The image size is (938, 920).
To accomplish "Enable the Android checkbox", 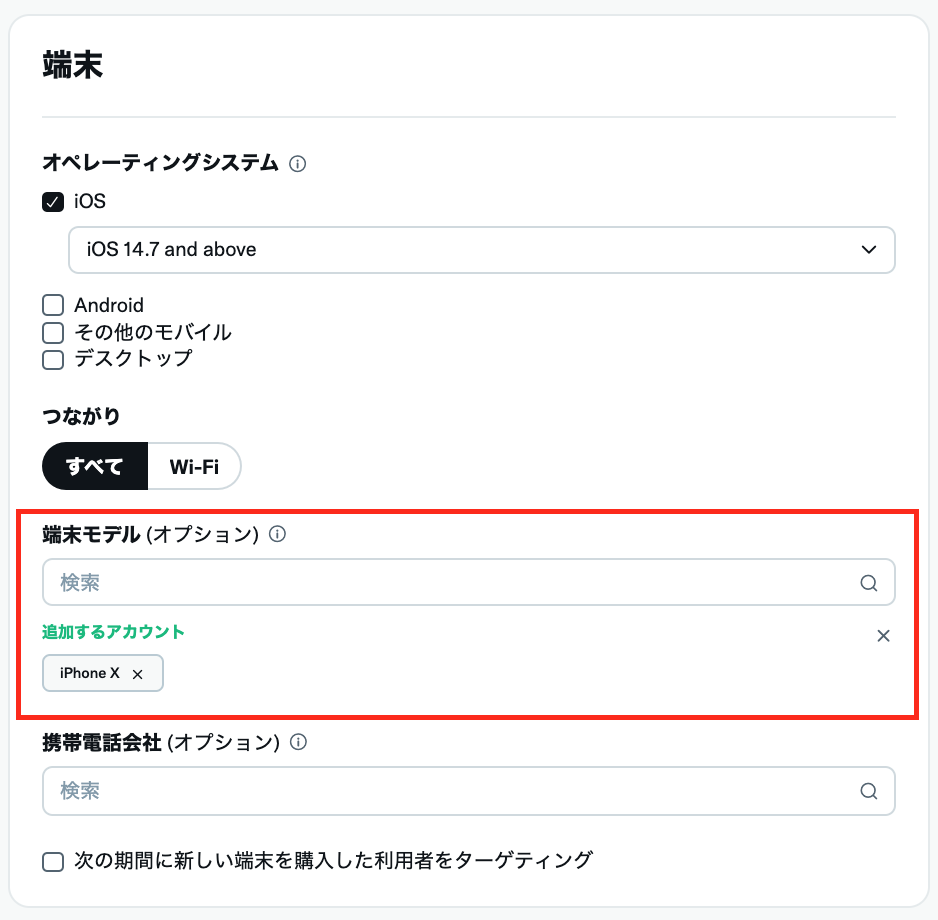I will (x=53, y=306).
